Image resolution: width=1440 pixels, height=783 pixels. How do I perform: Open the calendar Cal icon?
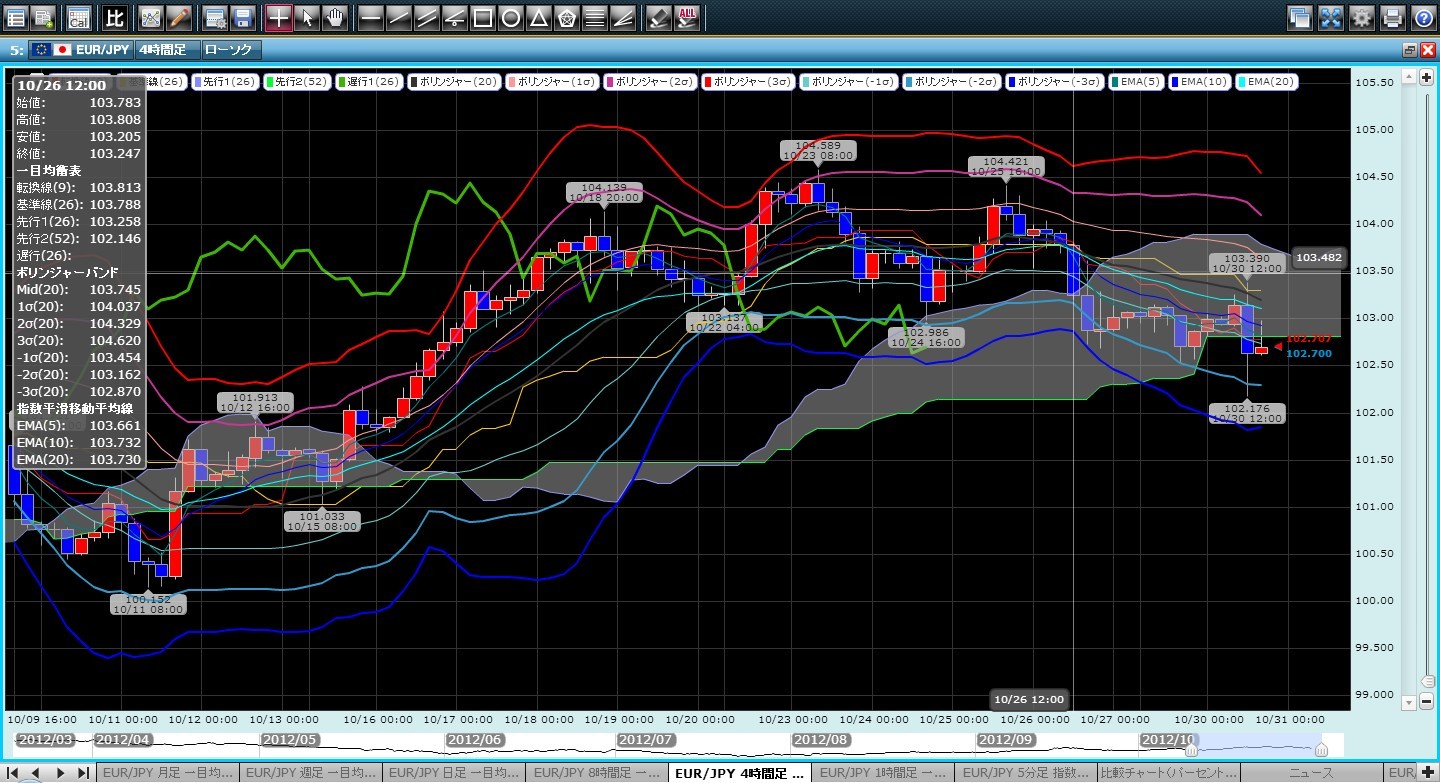[x=77, y=17]
